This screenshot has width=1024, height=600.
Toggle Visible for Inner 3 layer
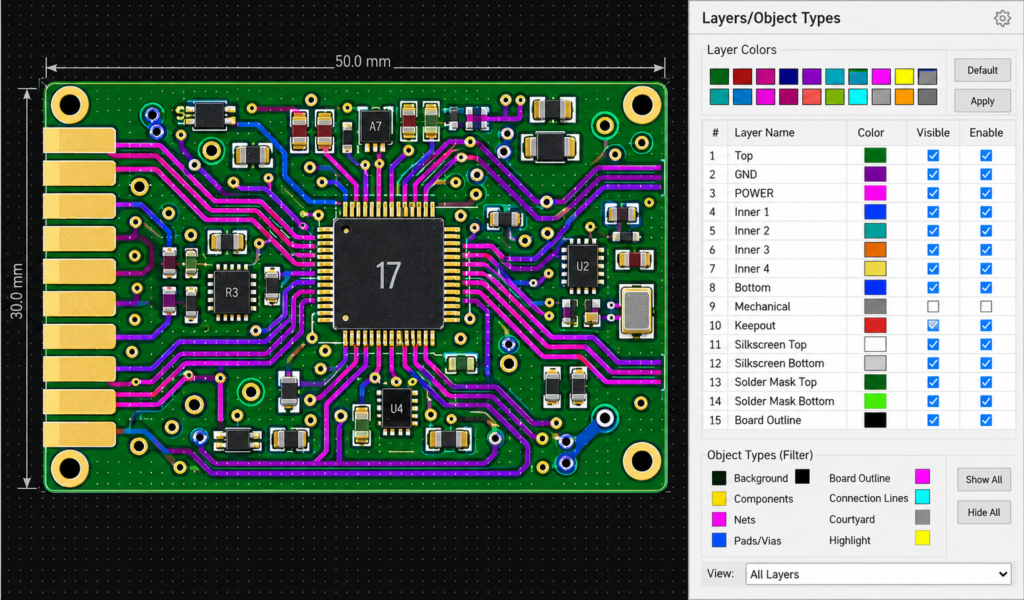tap(933, 249)
